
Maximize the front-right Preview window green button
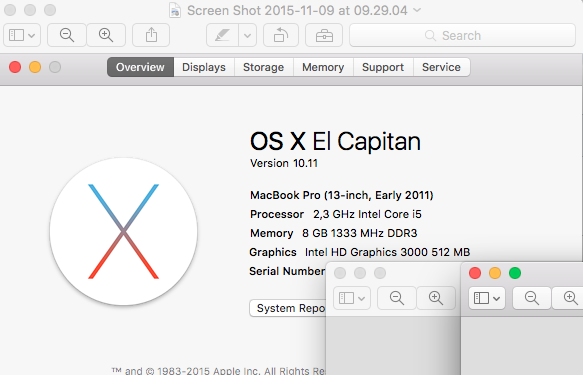(515, 273)
